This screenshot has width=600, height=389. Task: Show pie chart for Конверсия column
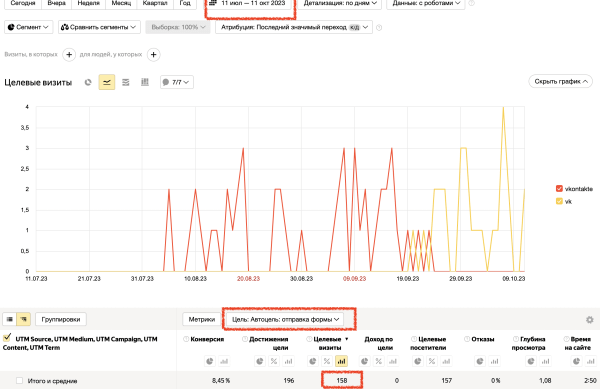210,361
